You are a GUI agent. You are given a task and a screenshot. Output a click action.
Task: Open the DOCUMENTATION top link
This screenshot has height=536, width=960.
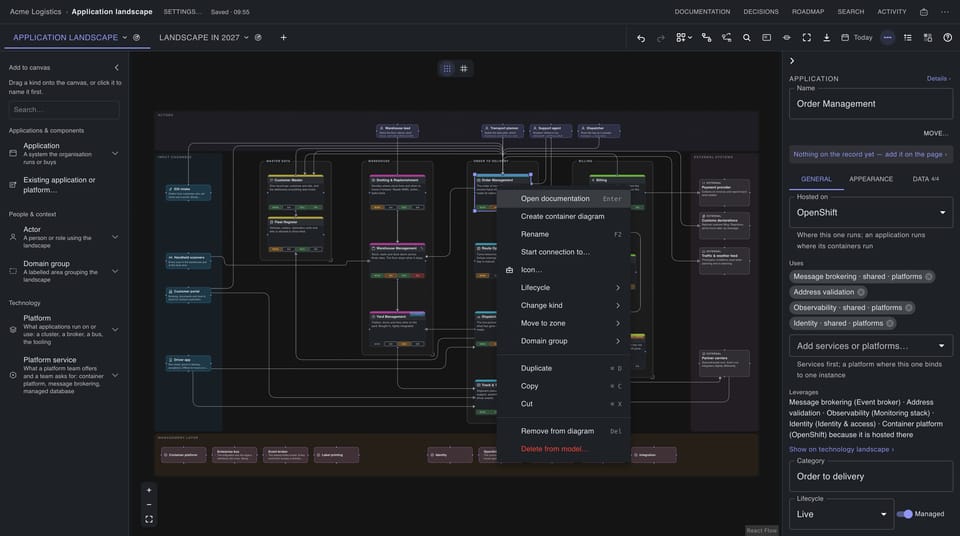[x=702, y=12]
